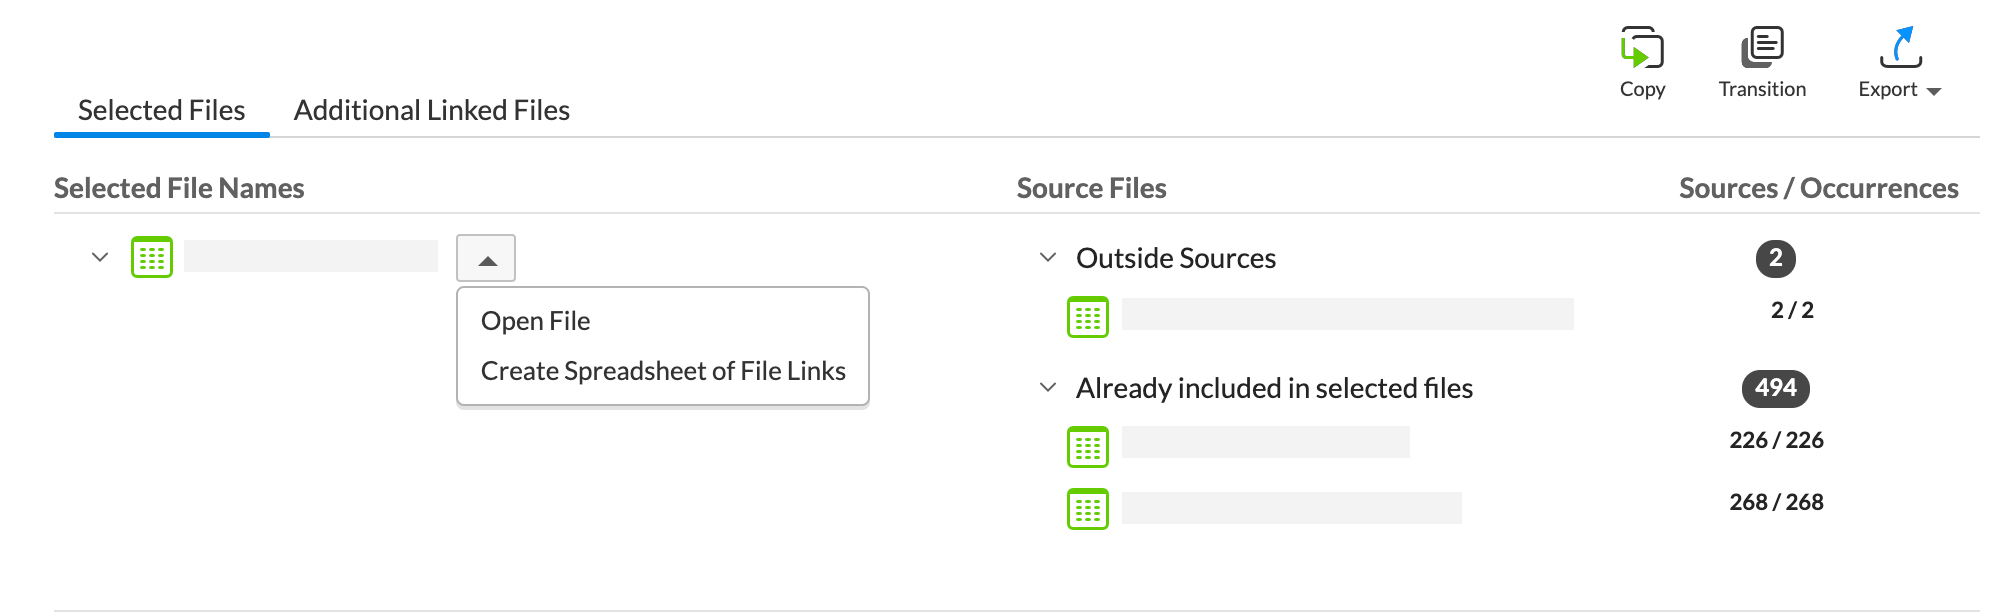
Task: Click the Transition icon
Action: tap(1761, 44)
